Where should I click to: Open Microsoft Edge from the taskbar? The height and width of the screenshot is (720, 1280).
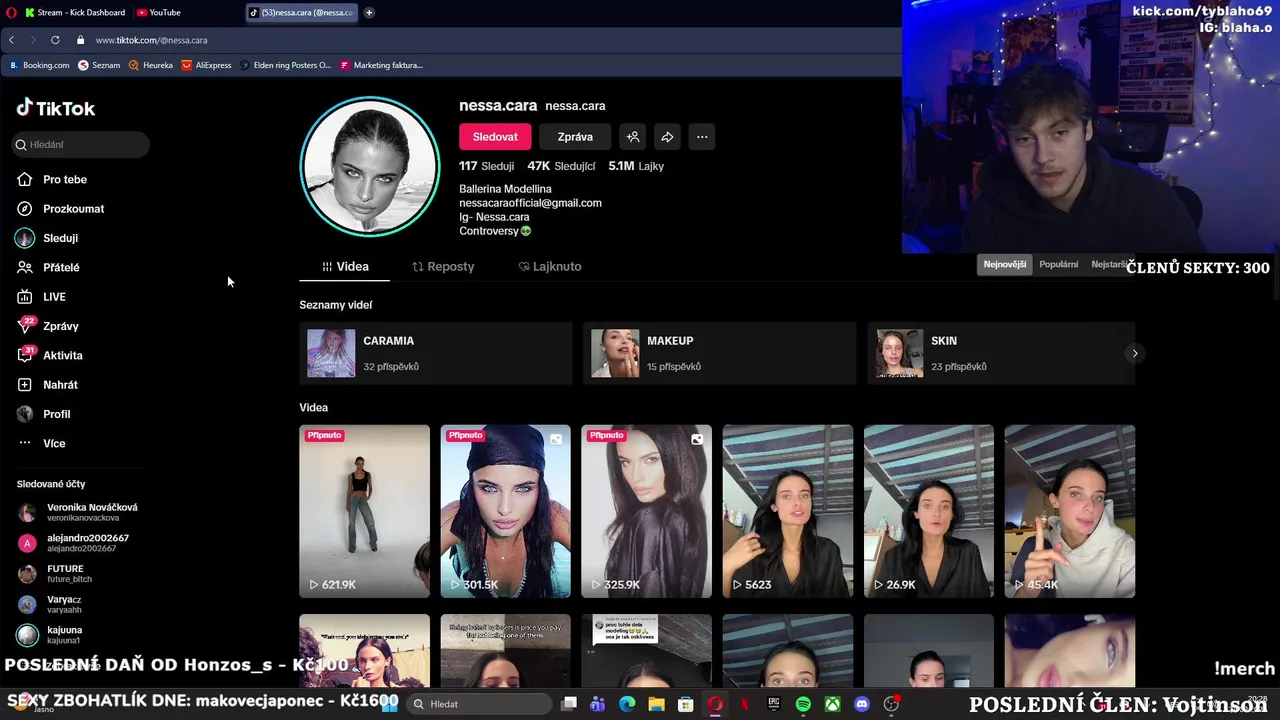click(x=627, y=704)
